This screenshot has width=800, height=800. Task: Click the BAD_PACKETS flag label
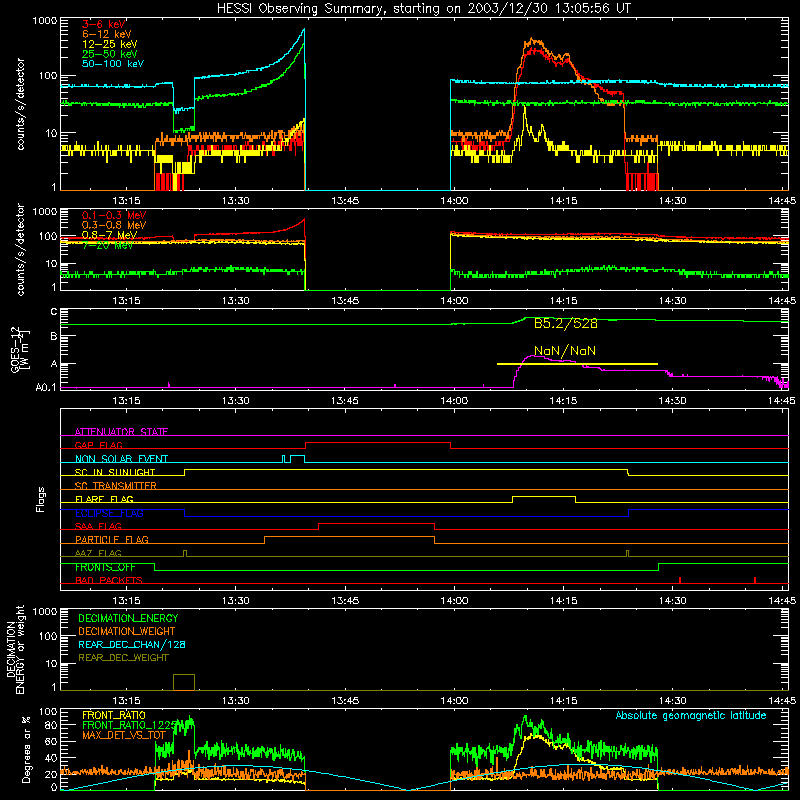click(x=109, y=580)
